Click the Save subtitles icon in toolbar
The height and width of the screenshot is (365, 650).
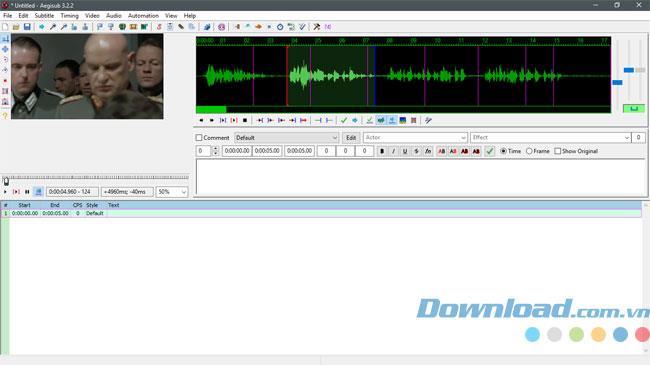[x=27, y=27]
